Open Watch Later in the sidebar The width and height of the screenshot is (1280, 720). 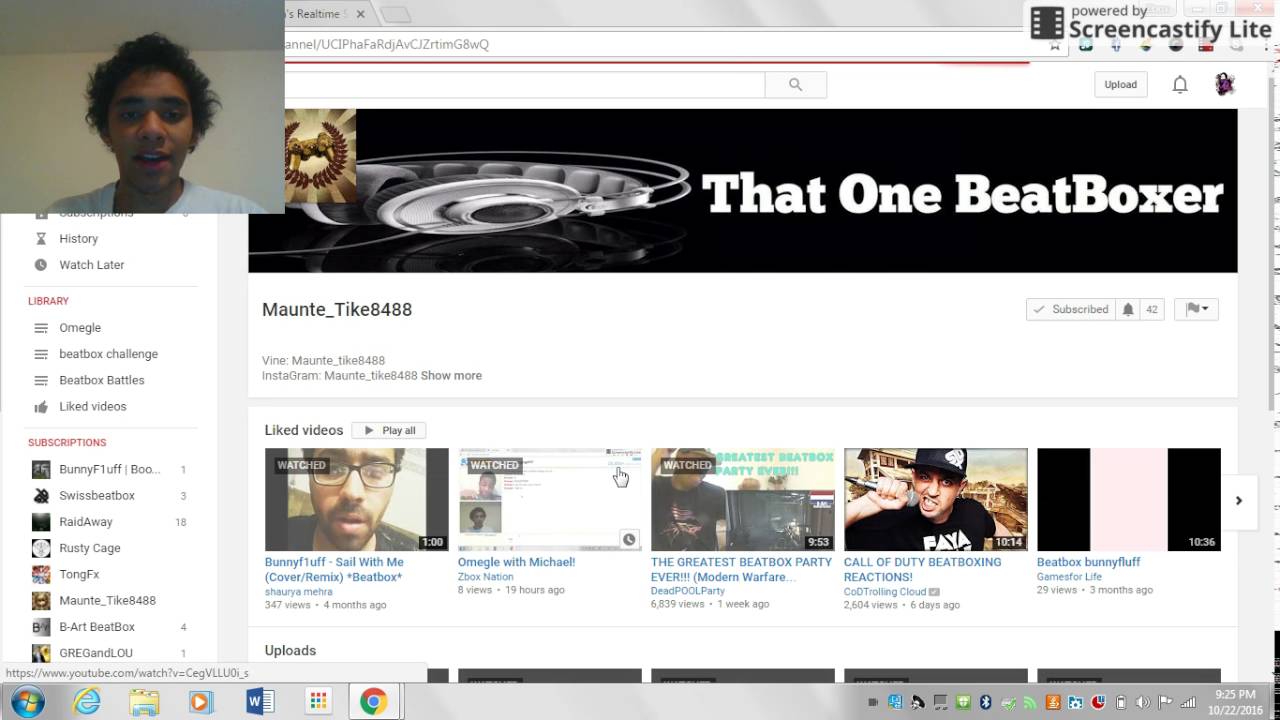[91, 265]
